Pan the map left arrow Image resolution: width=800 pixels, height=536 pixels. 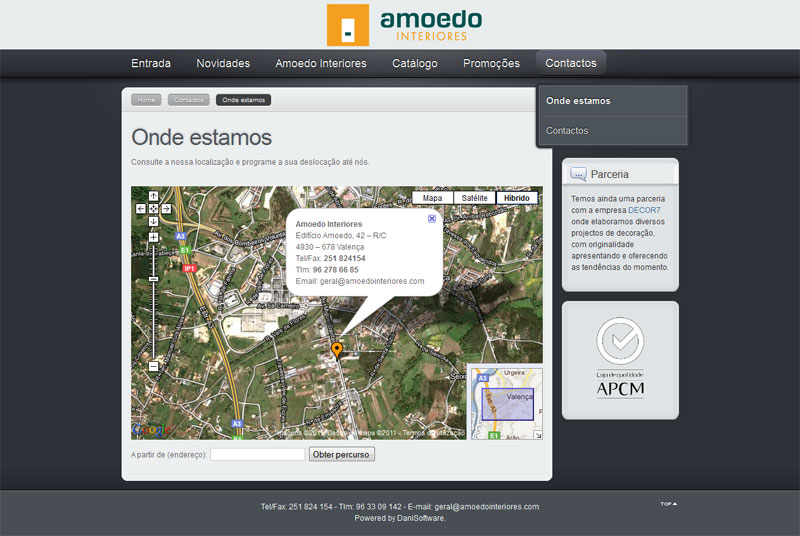(141, 209)
